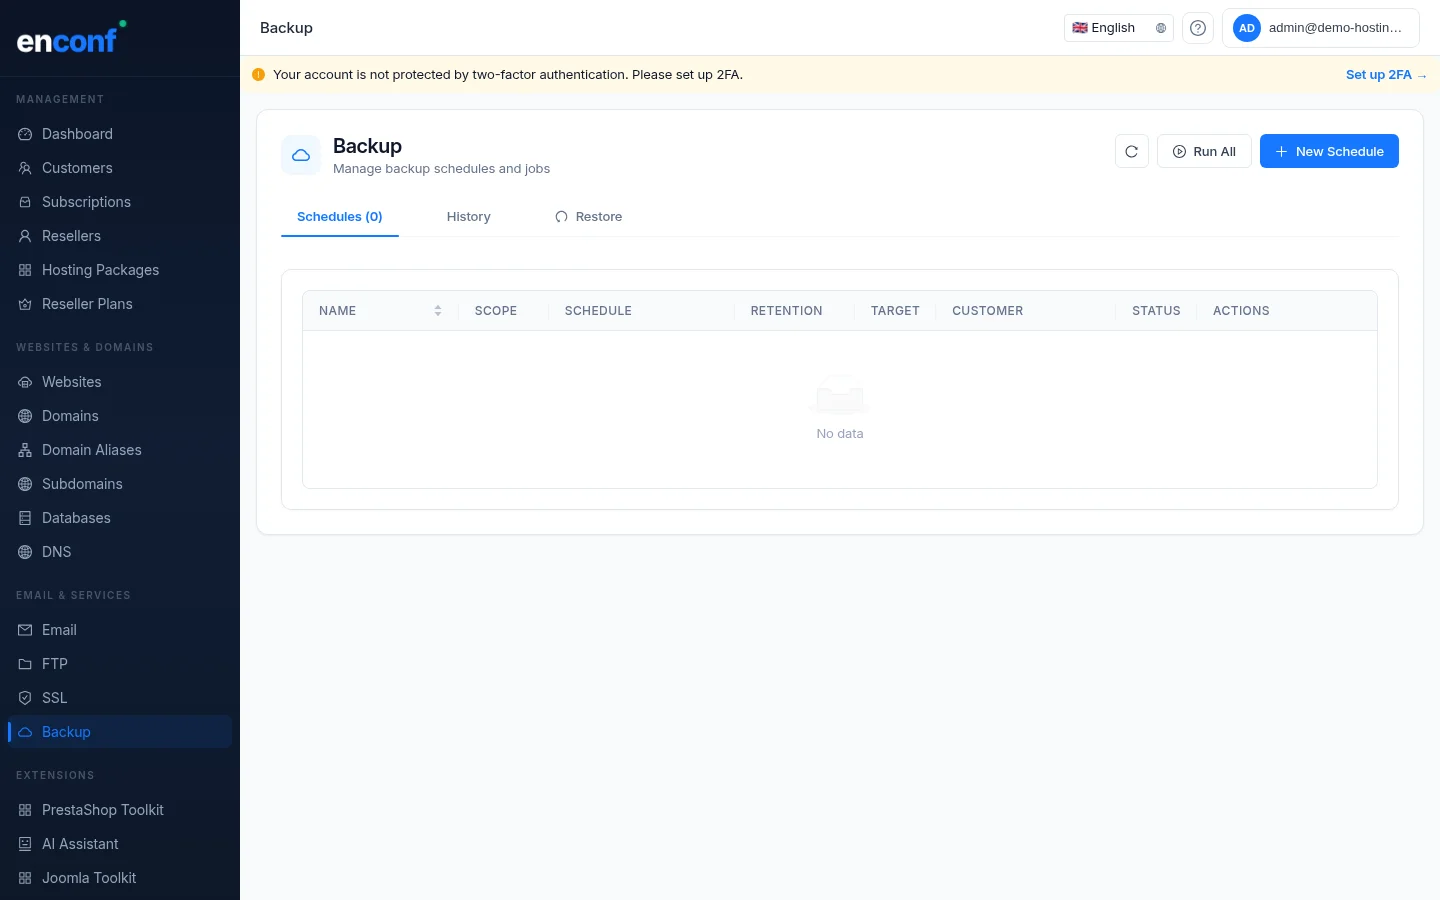The height and width of the screenshot is (900, 1440).
Task: Click the New Schedule button
Action: coord(1328,152)
